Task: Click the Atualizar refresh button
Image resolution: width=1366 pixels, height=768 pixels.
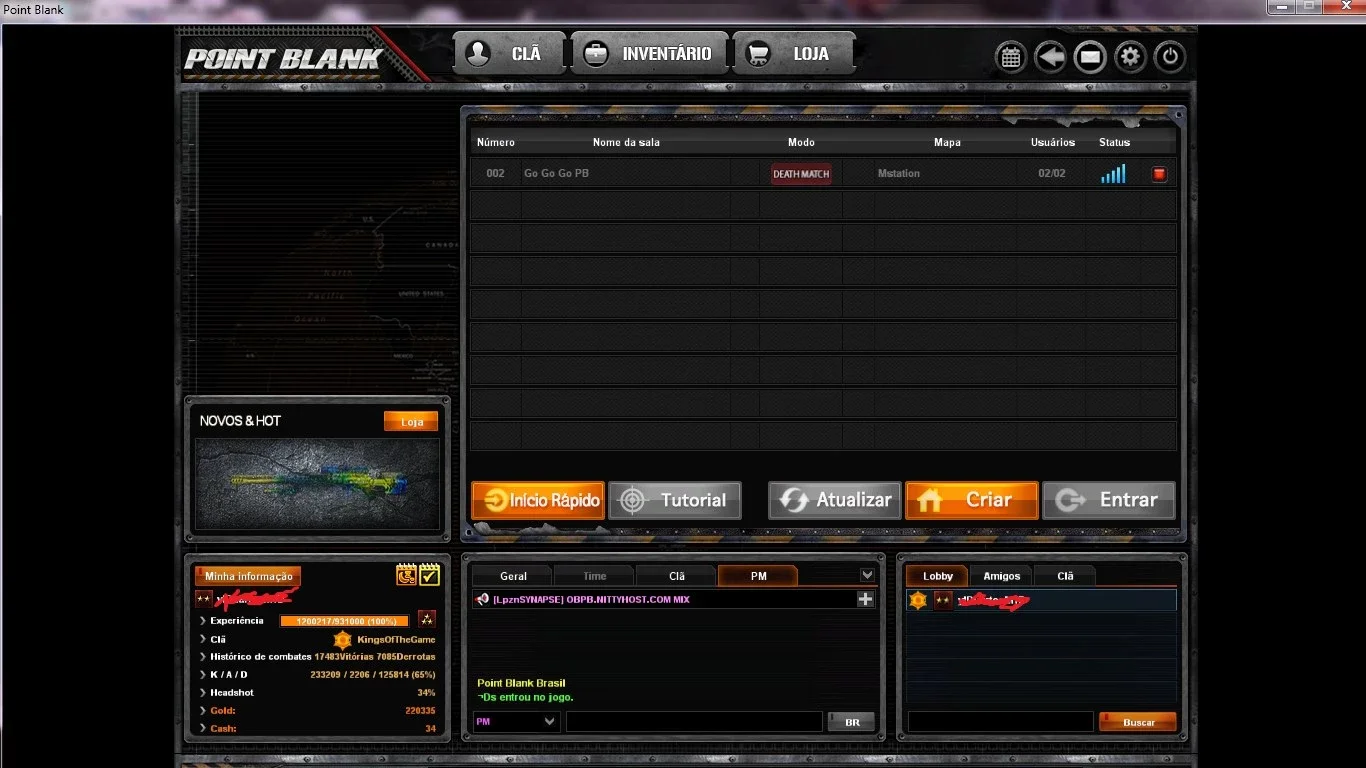Action: coord(835,500)
